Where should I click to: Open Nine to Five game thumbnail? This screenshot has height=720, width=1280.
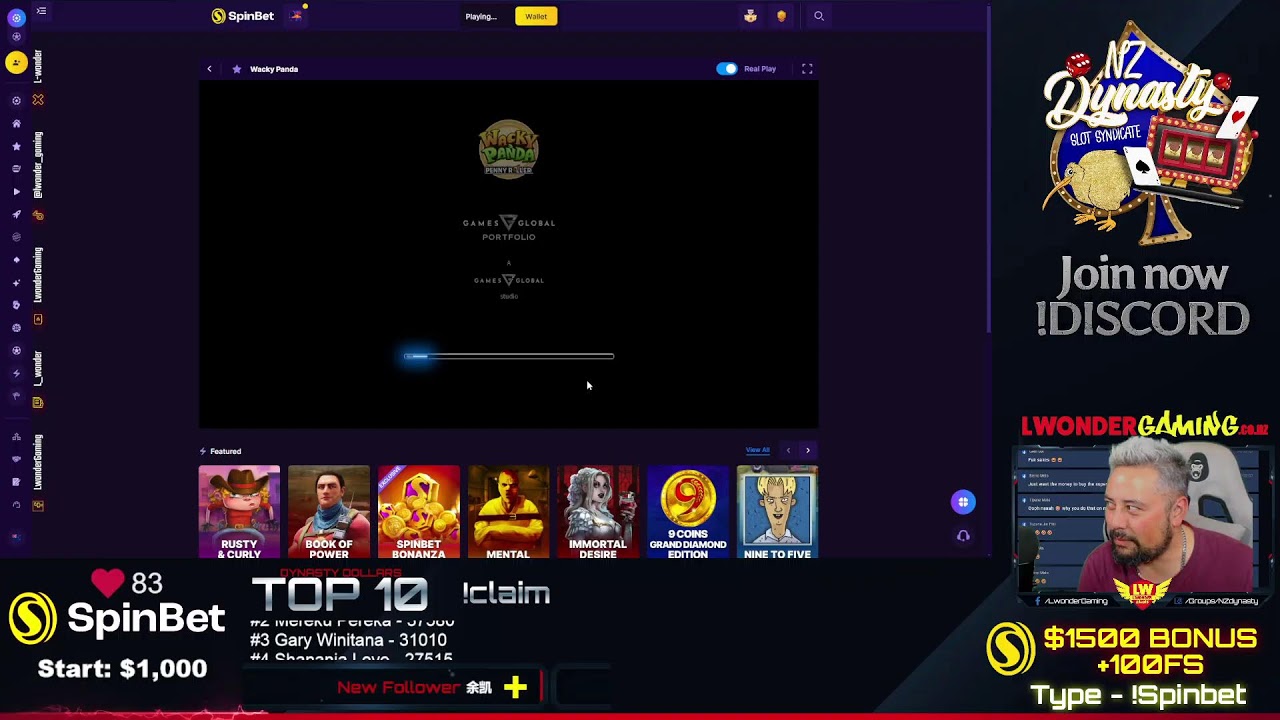(777, 512)
